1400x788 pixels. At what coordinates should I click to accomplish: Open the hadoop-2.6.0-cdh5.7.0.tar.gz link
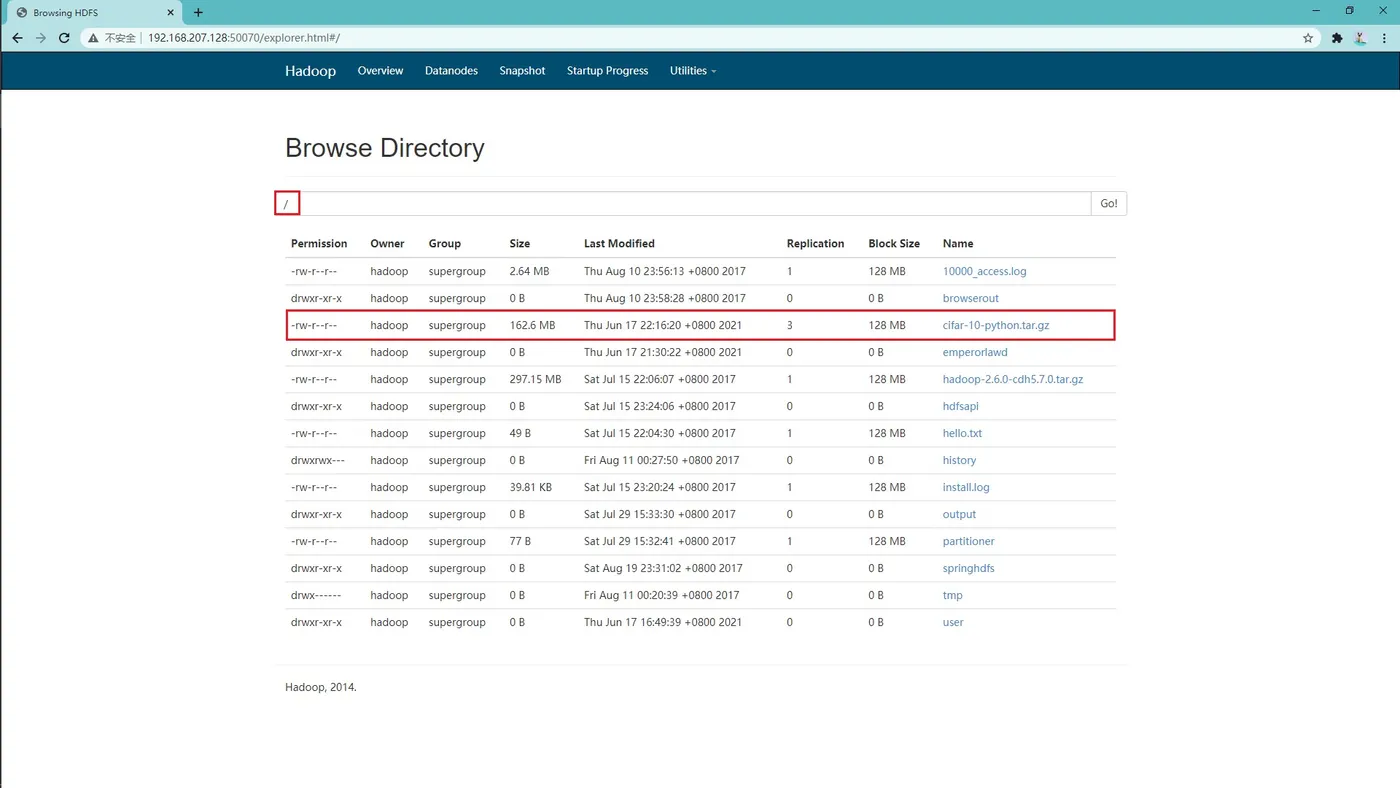point(1013,379)
